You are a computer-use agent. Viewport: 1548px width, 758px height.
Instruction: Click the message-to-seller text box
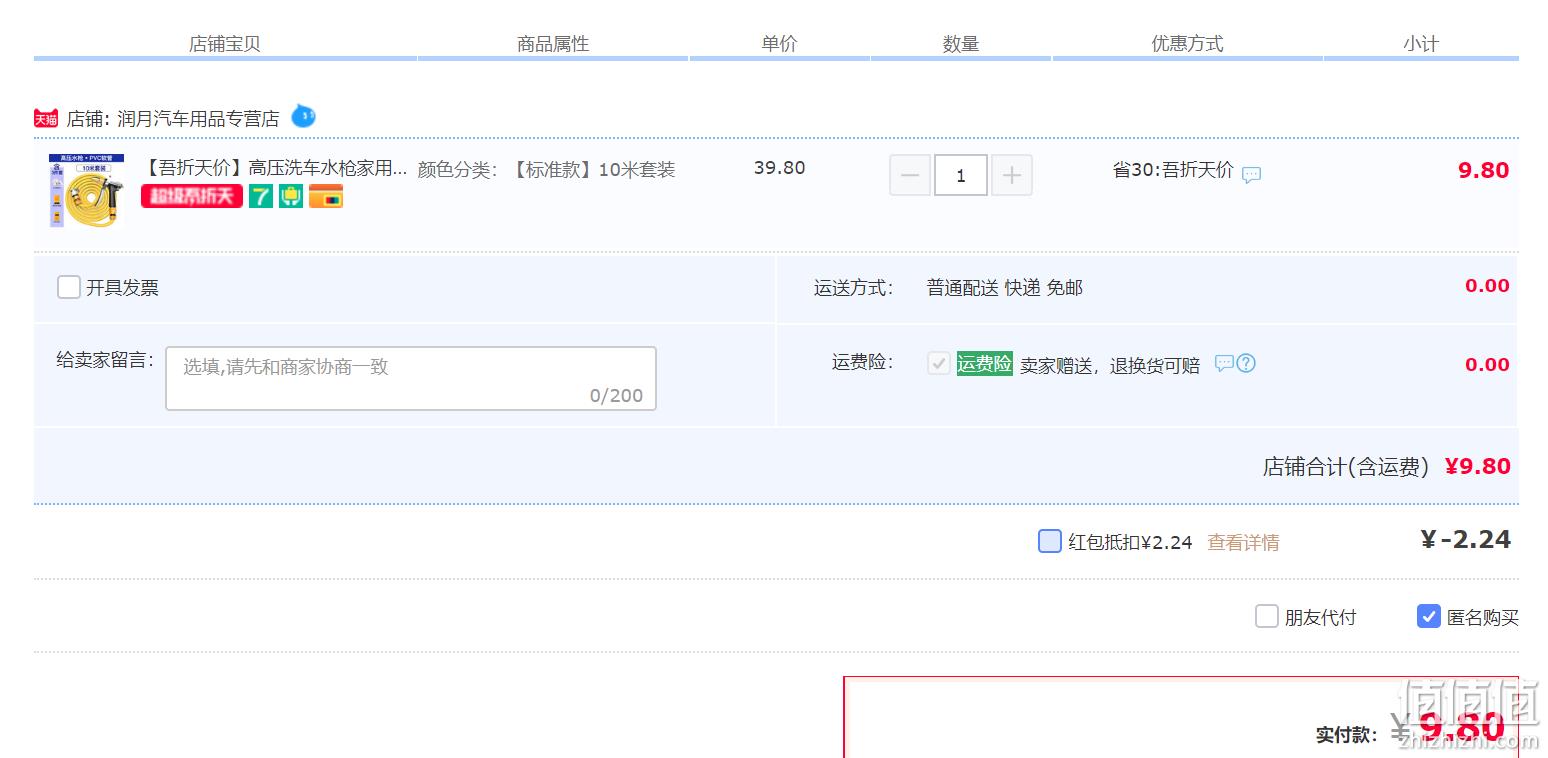(411, 379)
